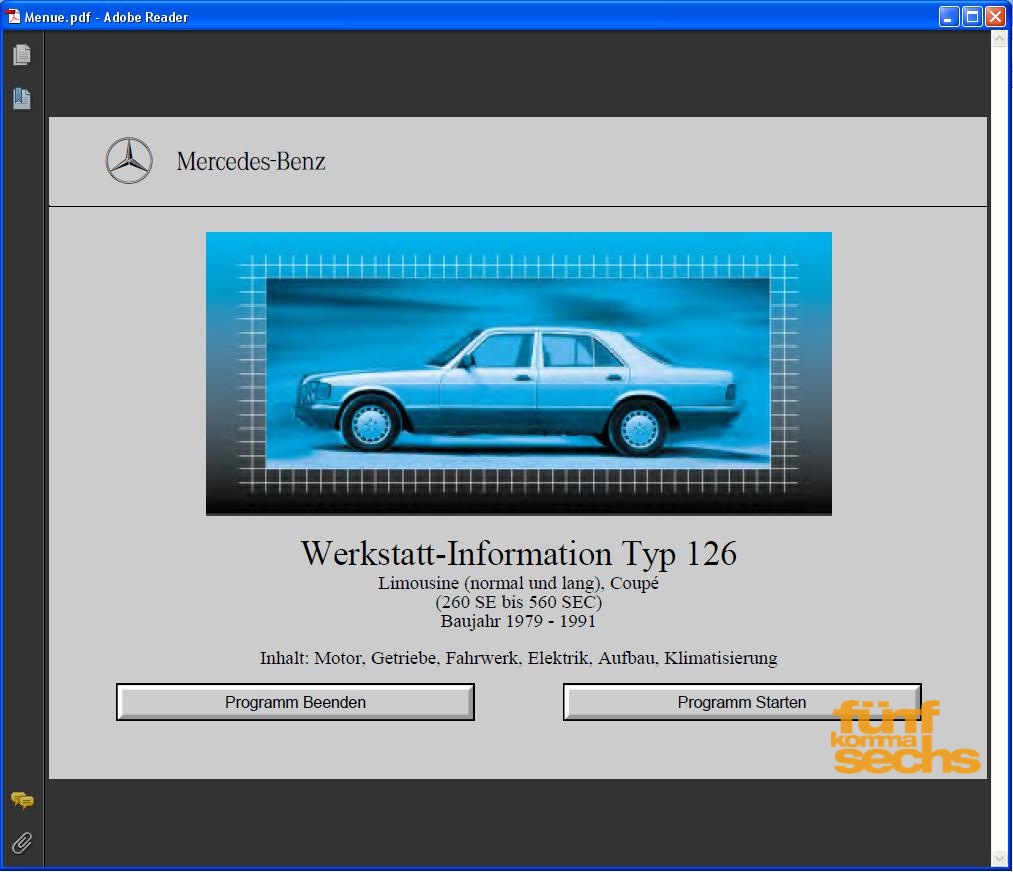Open the Attachments paperclip panel
Image resolution: width=1013 pixels, height=872 pixels.
pyautogui.click(x=22, y=843)
